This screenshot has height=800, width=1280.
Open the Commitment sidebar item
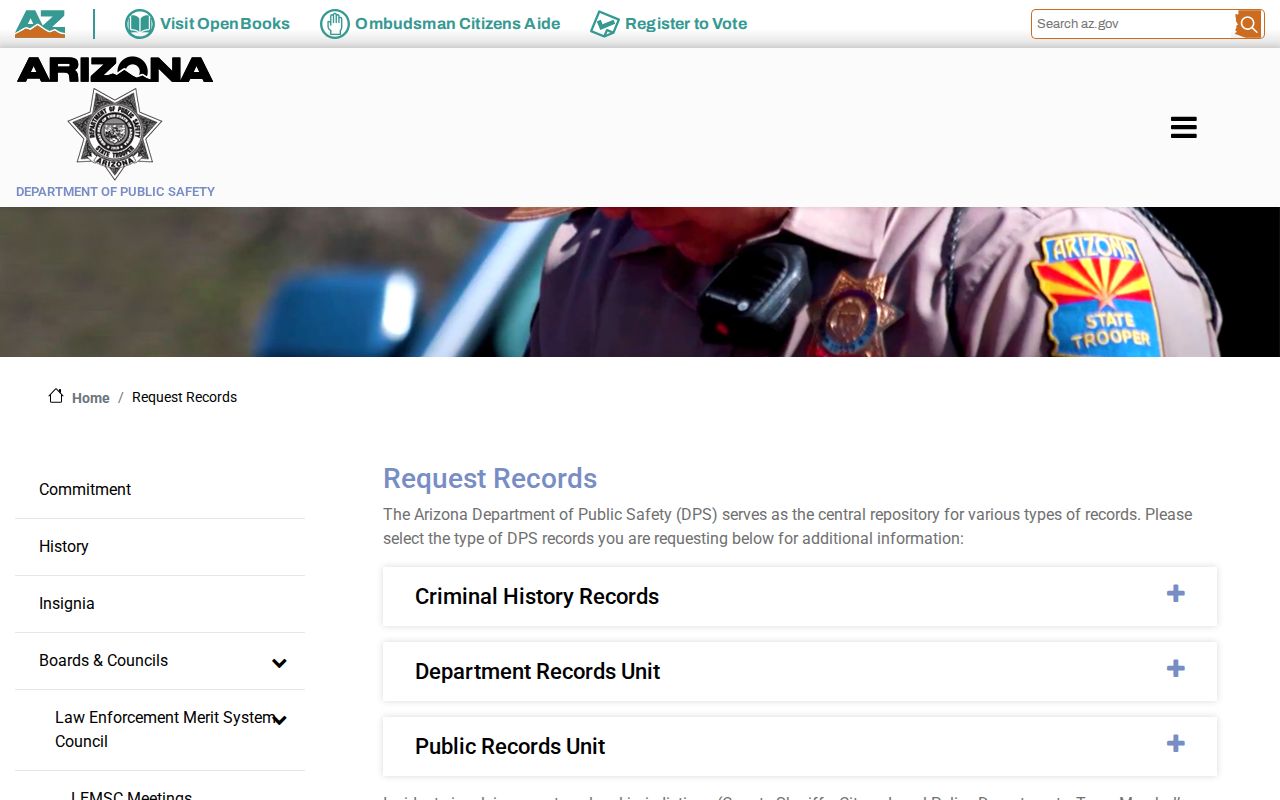tap(85, 489)
